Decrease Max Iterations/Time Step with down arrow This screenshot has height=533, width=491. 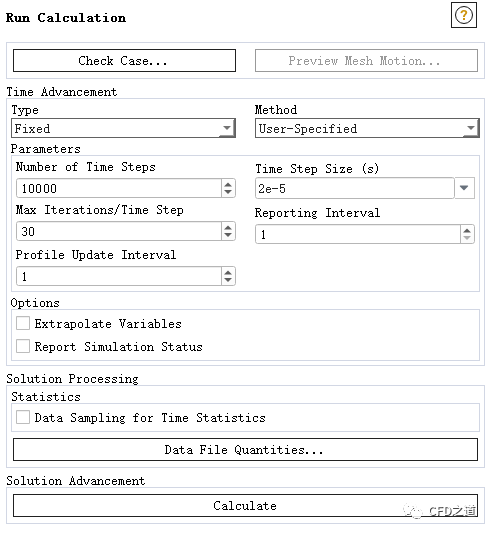(x=228, y=236)
